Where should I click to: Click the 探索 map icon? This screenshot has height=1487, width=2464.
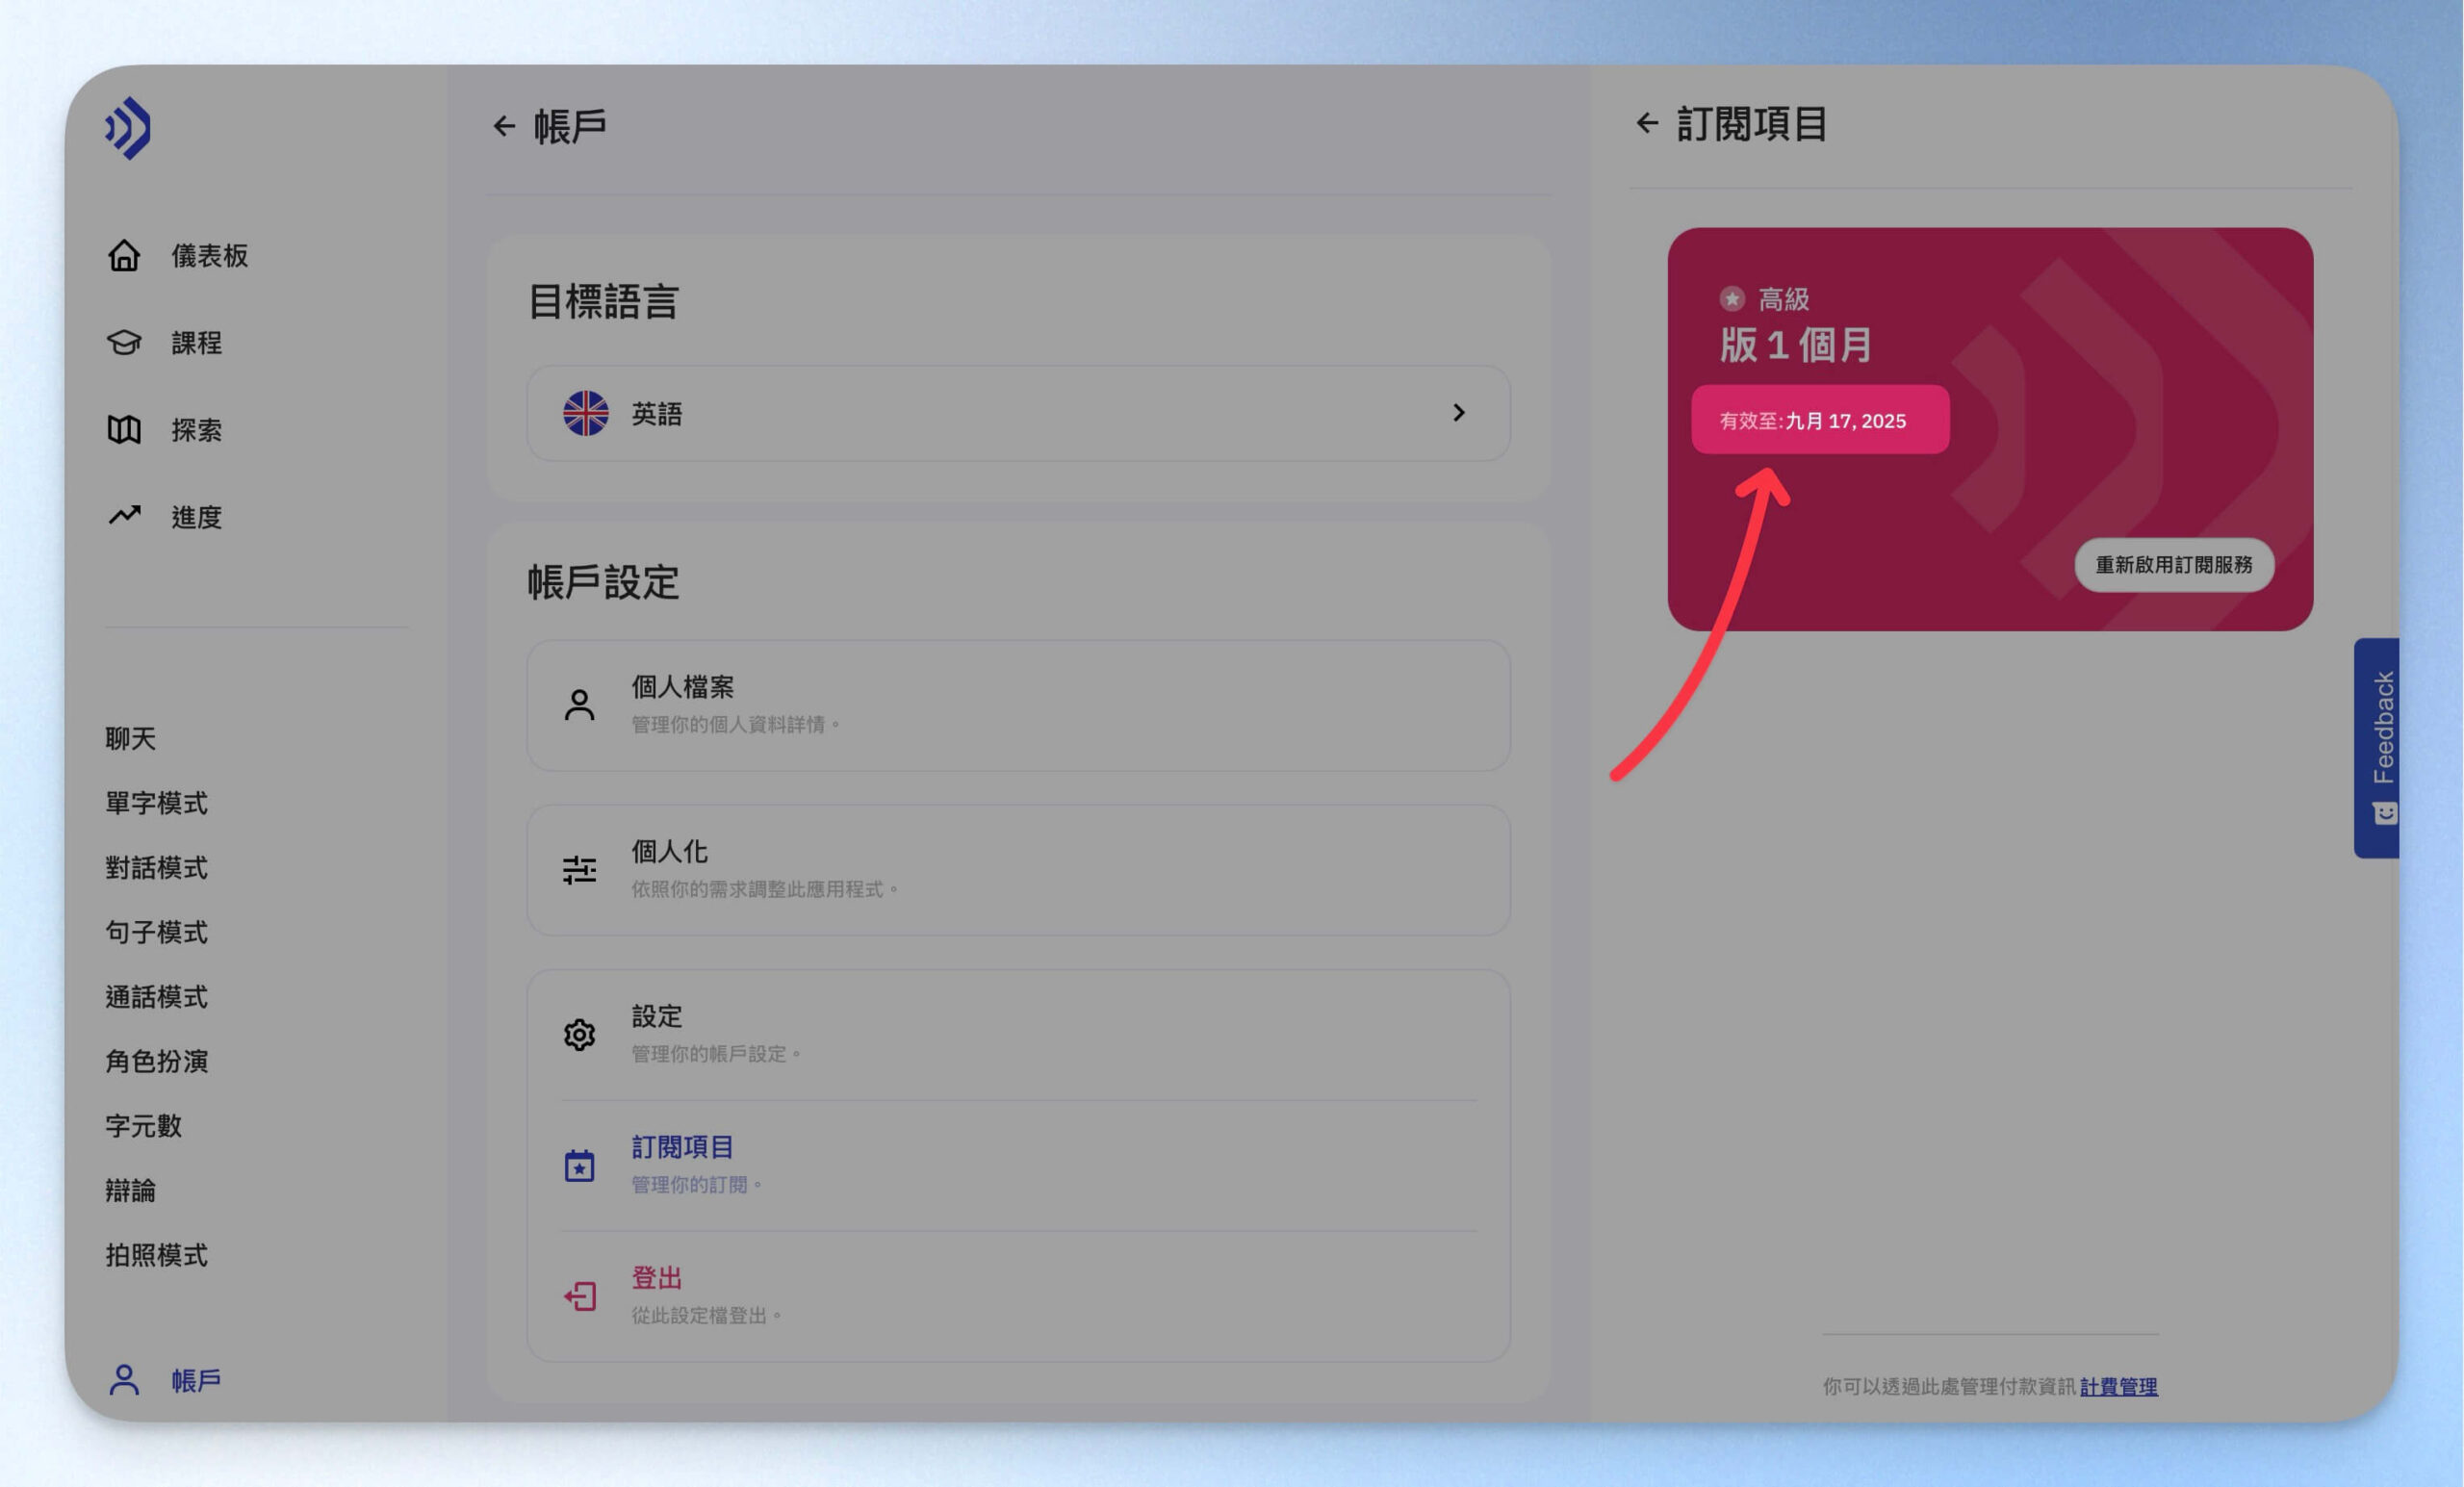tap(124, 430)
